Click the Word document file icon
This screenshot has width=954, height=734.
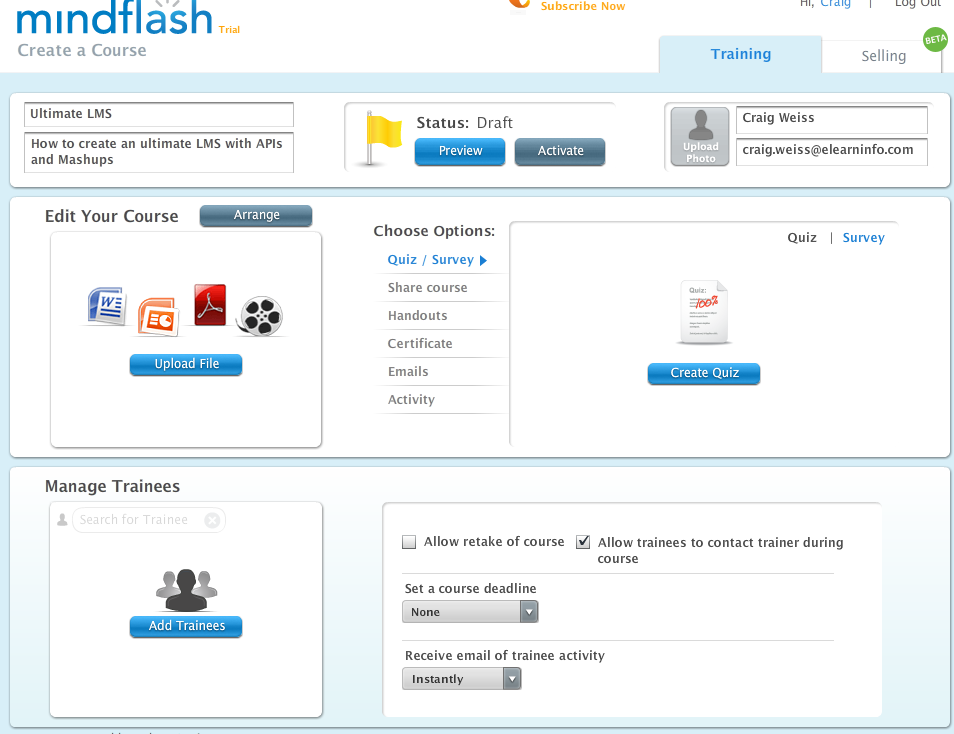click(105, 306)
